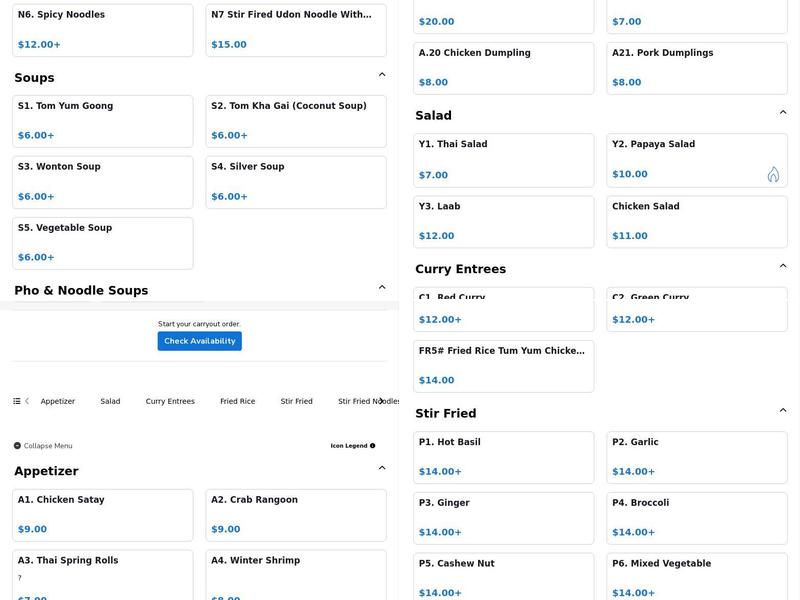This screenshot has height=600, width=800.
Task: Collapse the Soups section
Action: (x=382, y=75)
